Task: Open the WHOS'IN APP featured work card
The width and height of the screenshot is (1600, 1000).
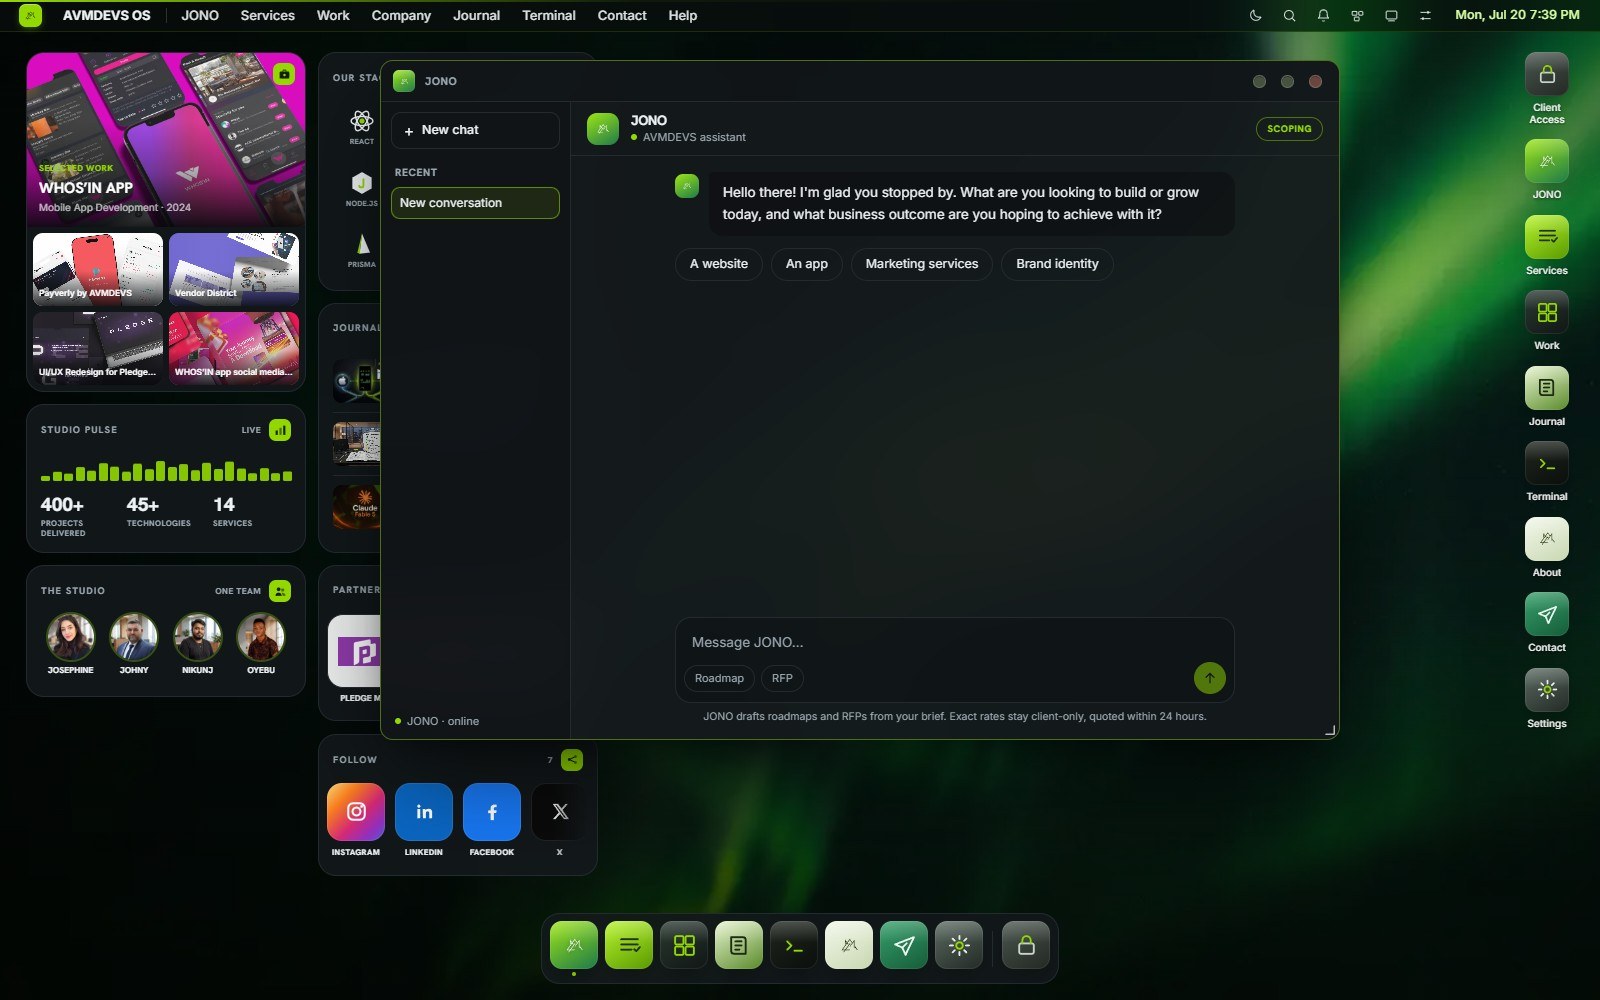Action: click(x=166, y=139)
